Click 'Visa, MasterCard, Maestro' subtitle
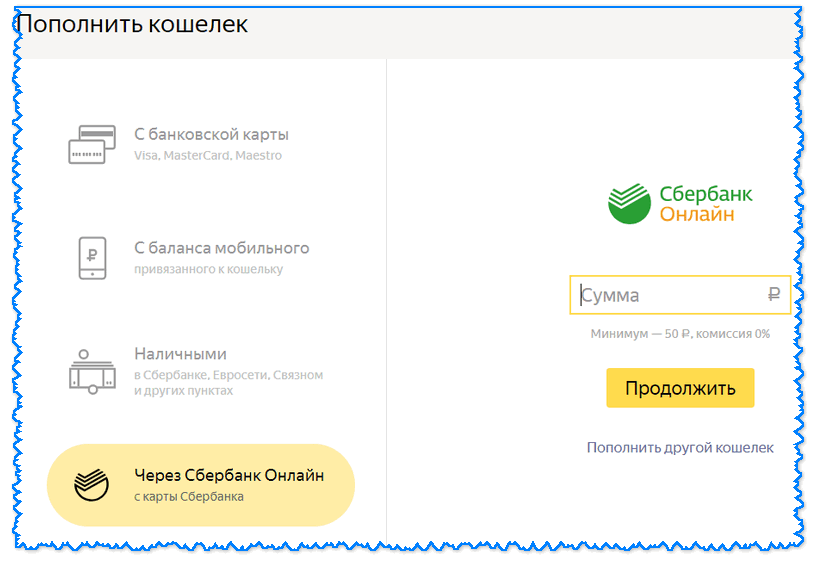The image size is (816, 563). [208, 156]
